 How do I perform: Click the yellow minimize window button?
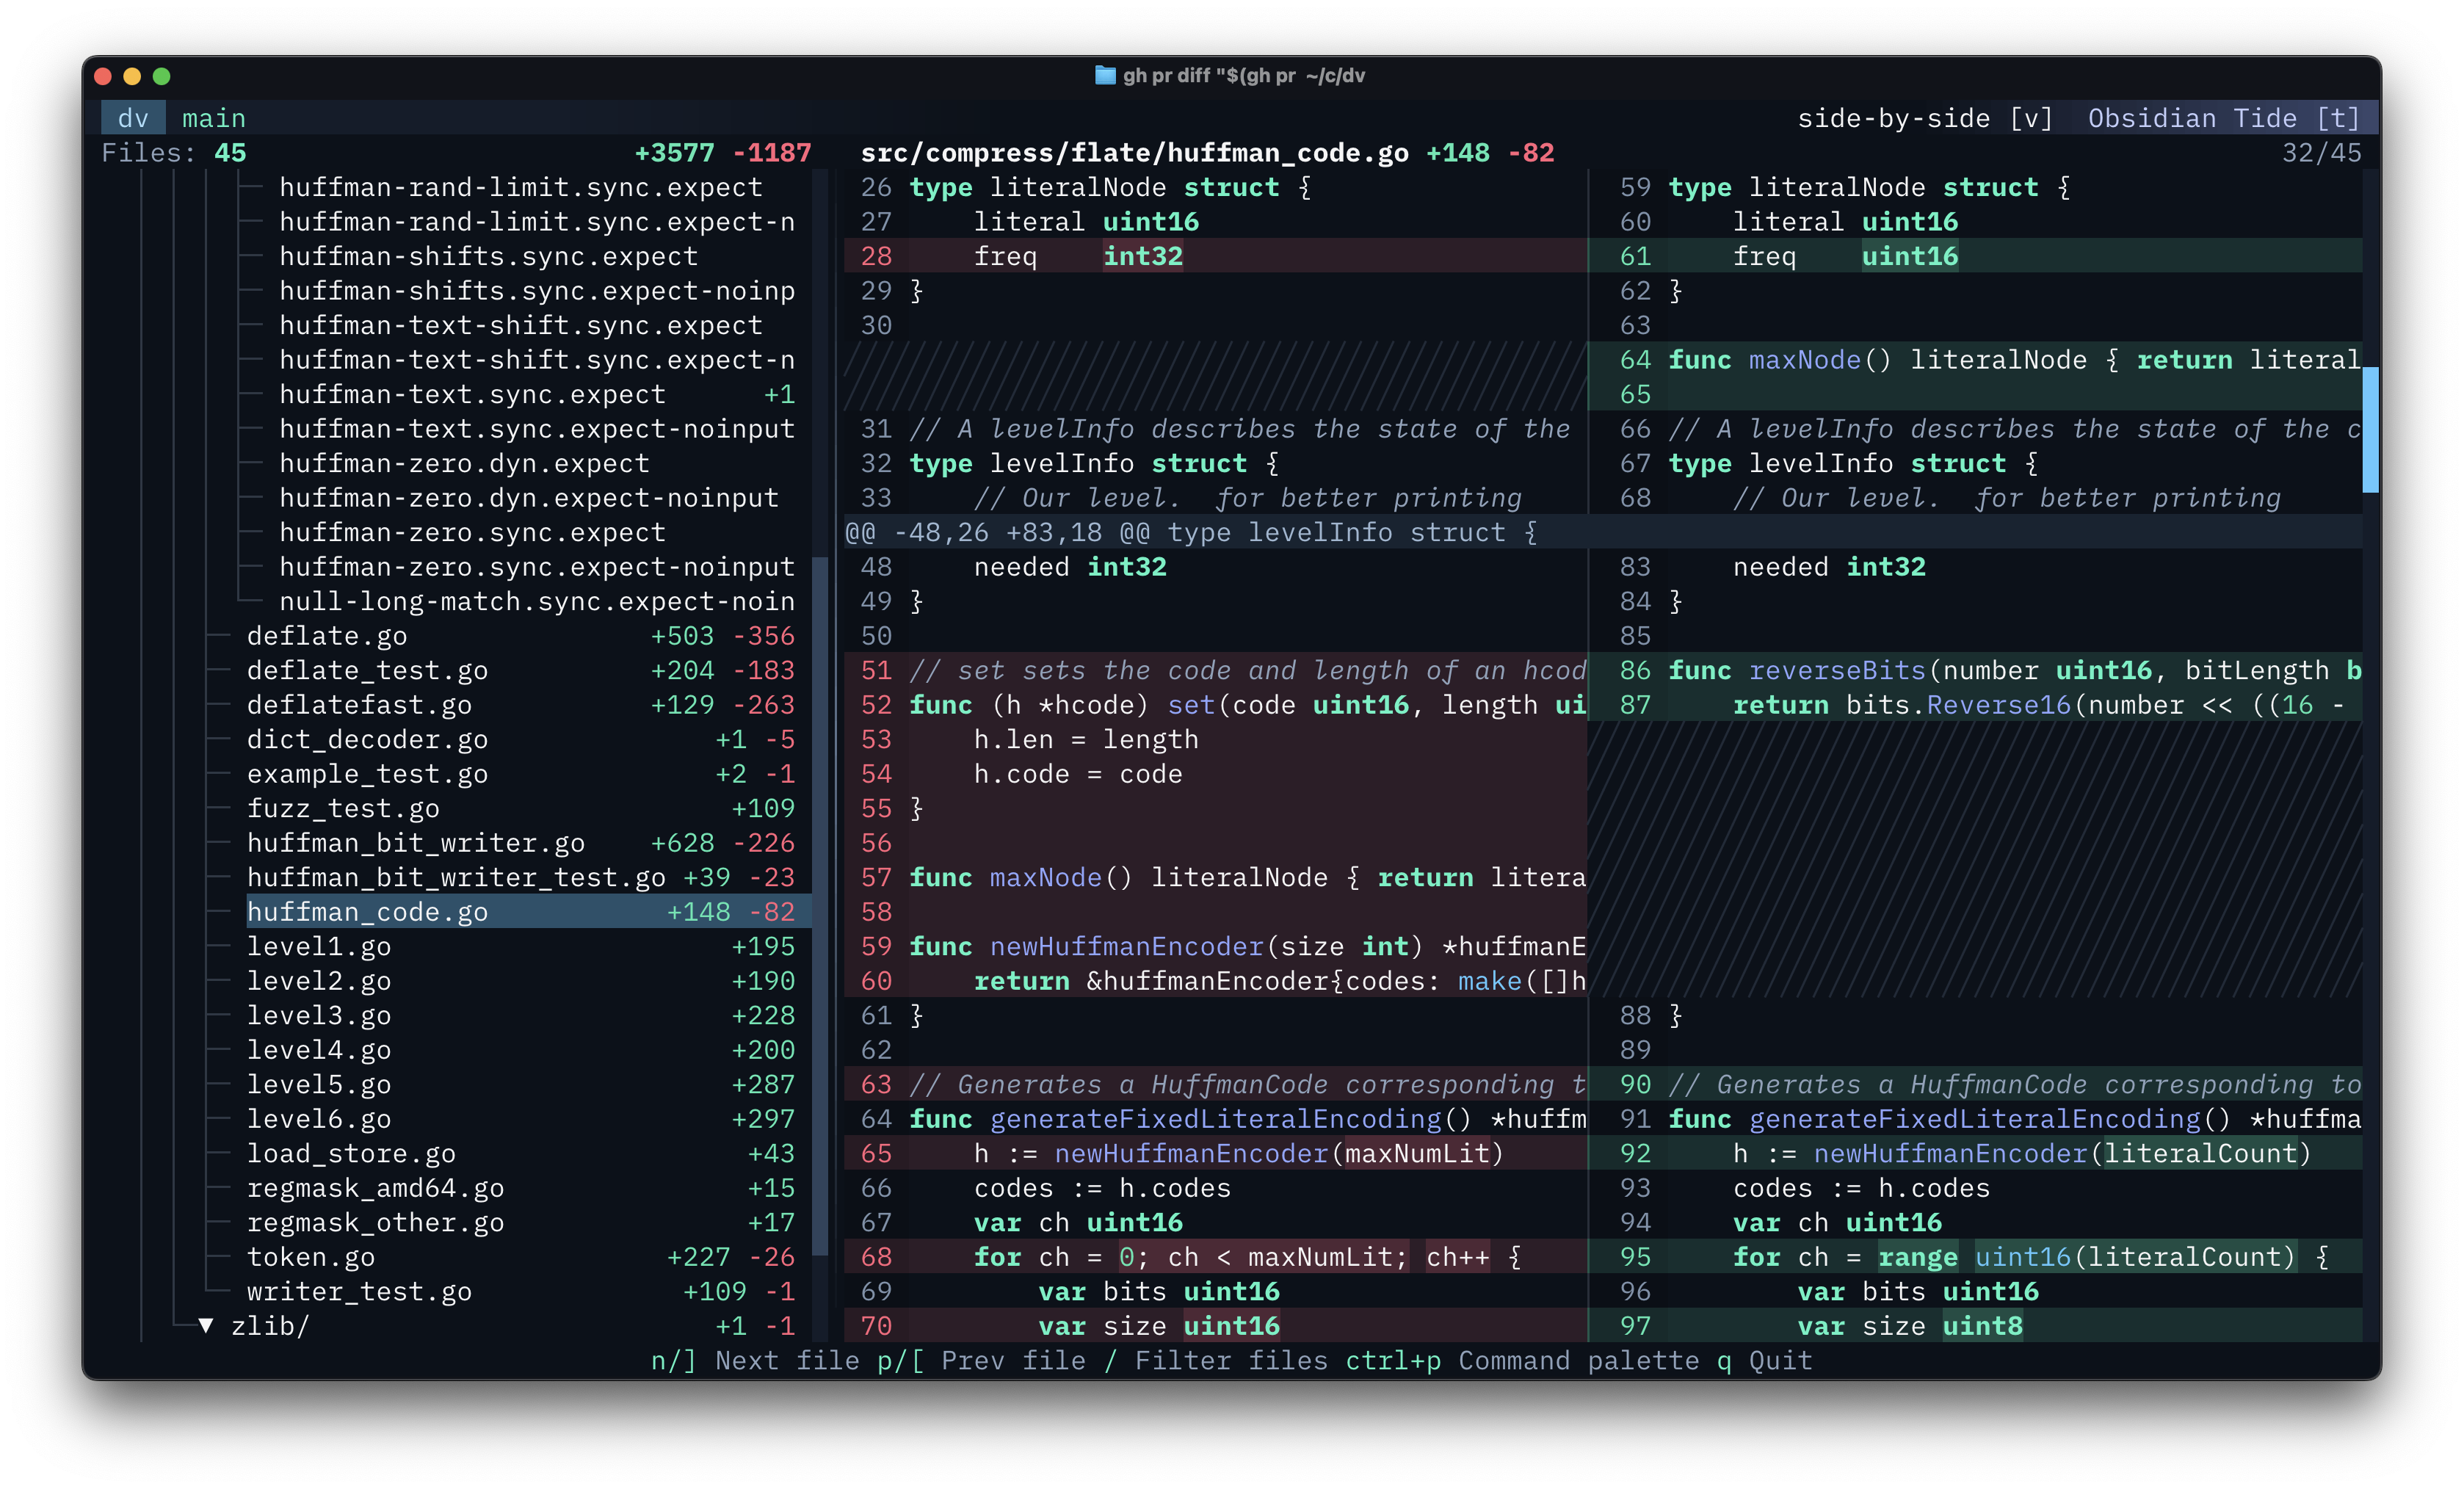pyautogui.click(x=132, y=76)
